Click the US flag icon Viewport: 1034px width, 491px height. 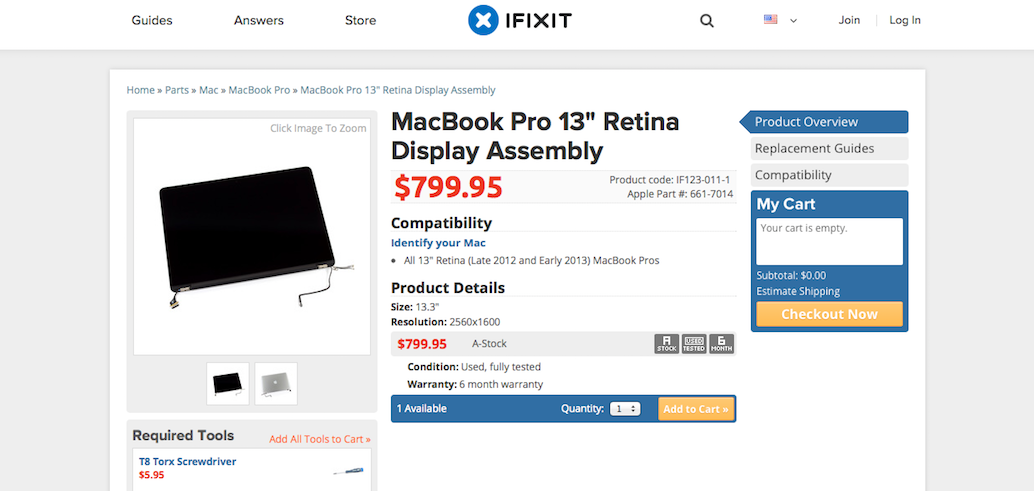click(x=771, y=20)
